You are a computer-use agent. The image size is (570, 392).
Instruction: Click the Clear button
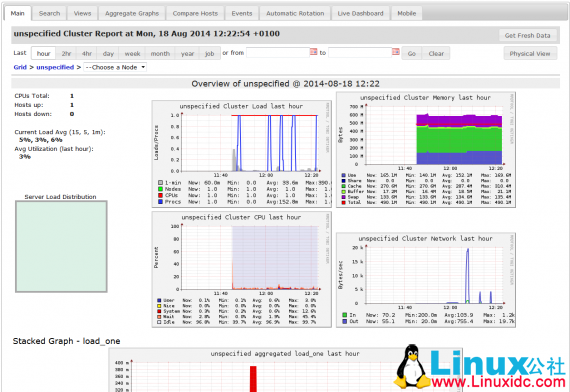(436, 53)
